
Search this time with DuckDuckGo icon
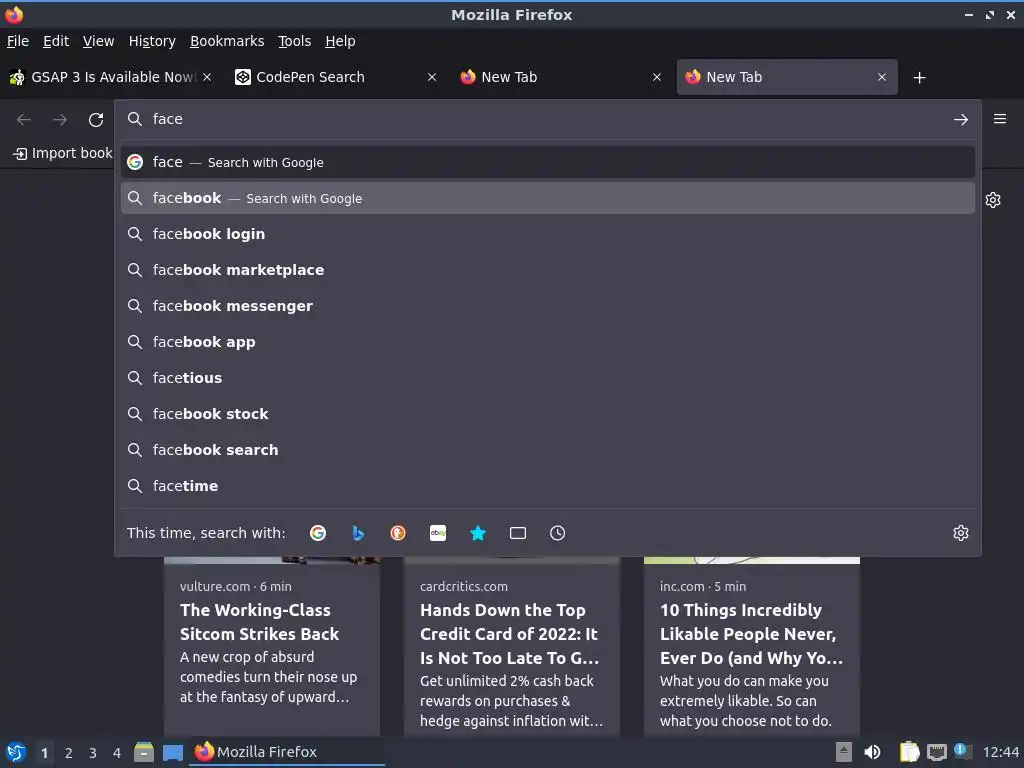click(398, 533)
